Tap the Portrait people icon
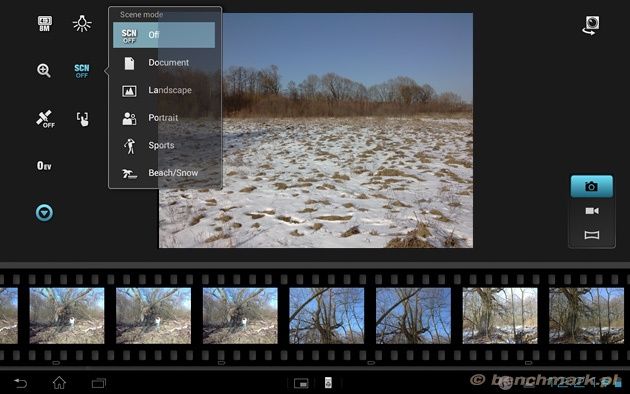The width and height of the screenshot is (630, 394). click(129, 118)
